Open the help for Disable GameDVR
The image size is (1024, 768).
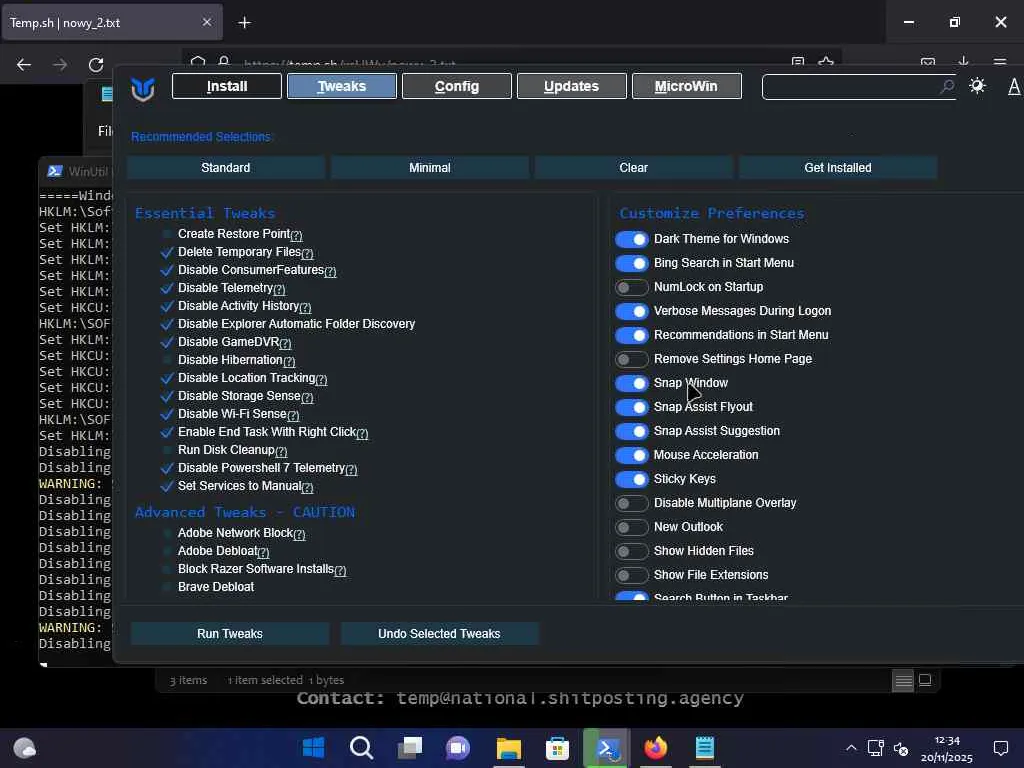point(285,344)
